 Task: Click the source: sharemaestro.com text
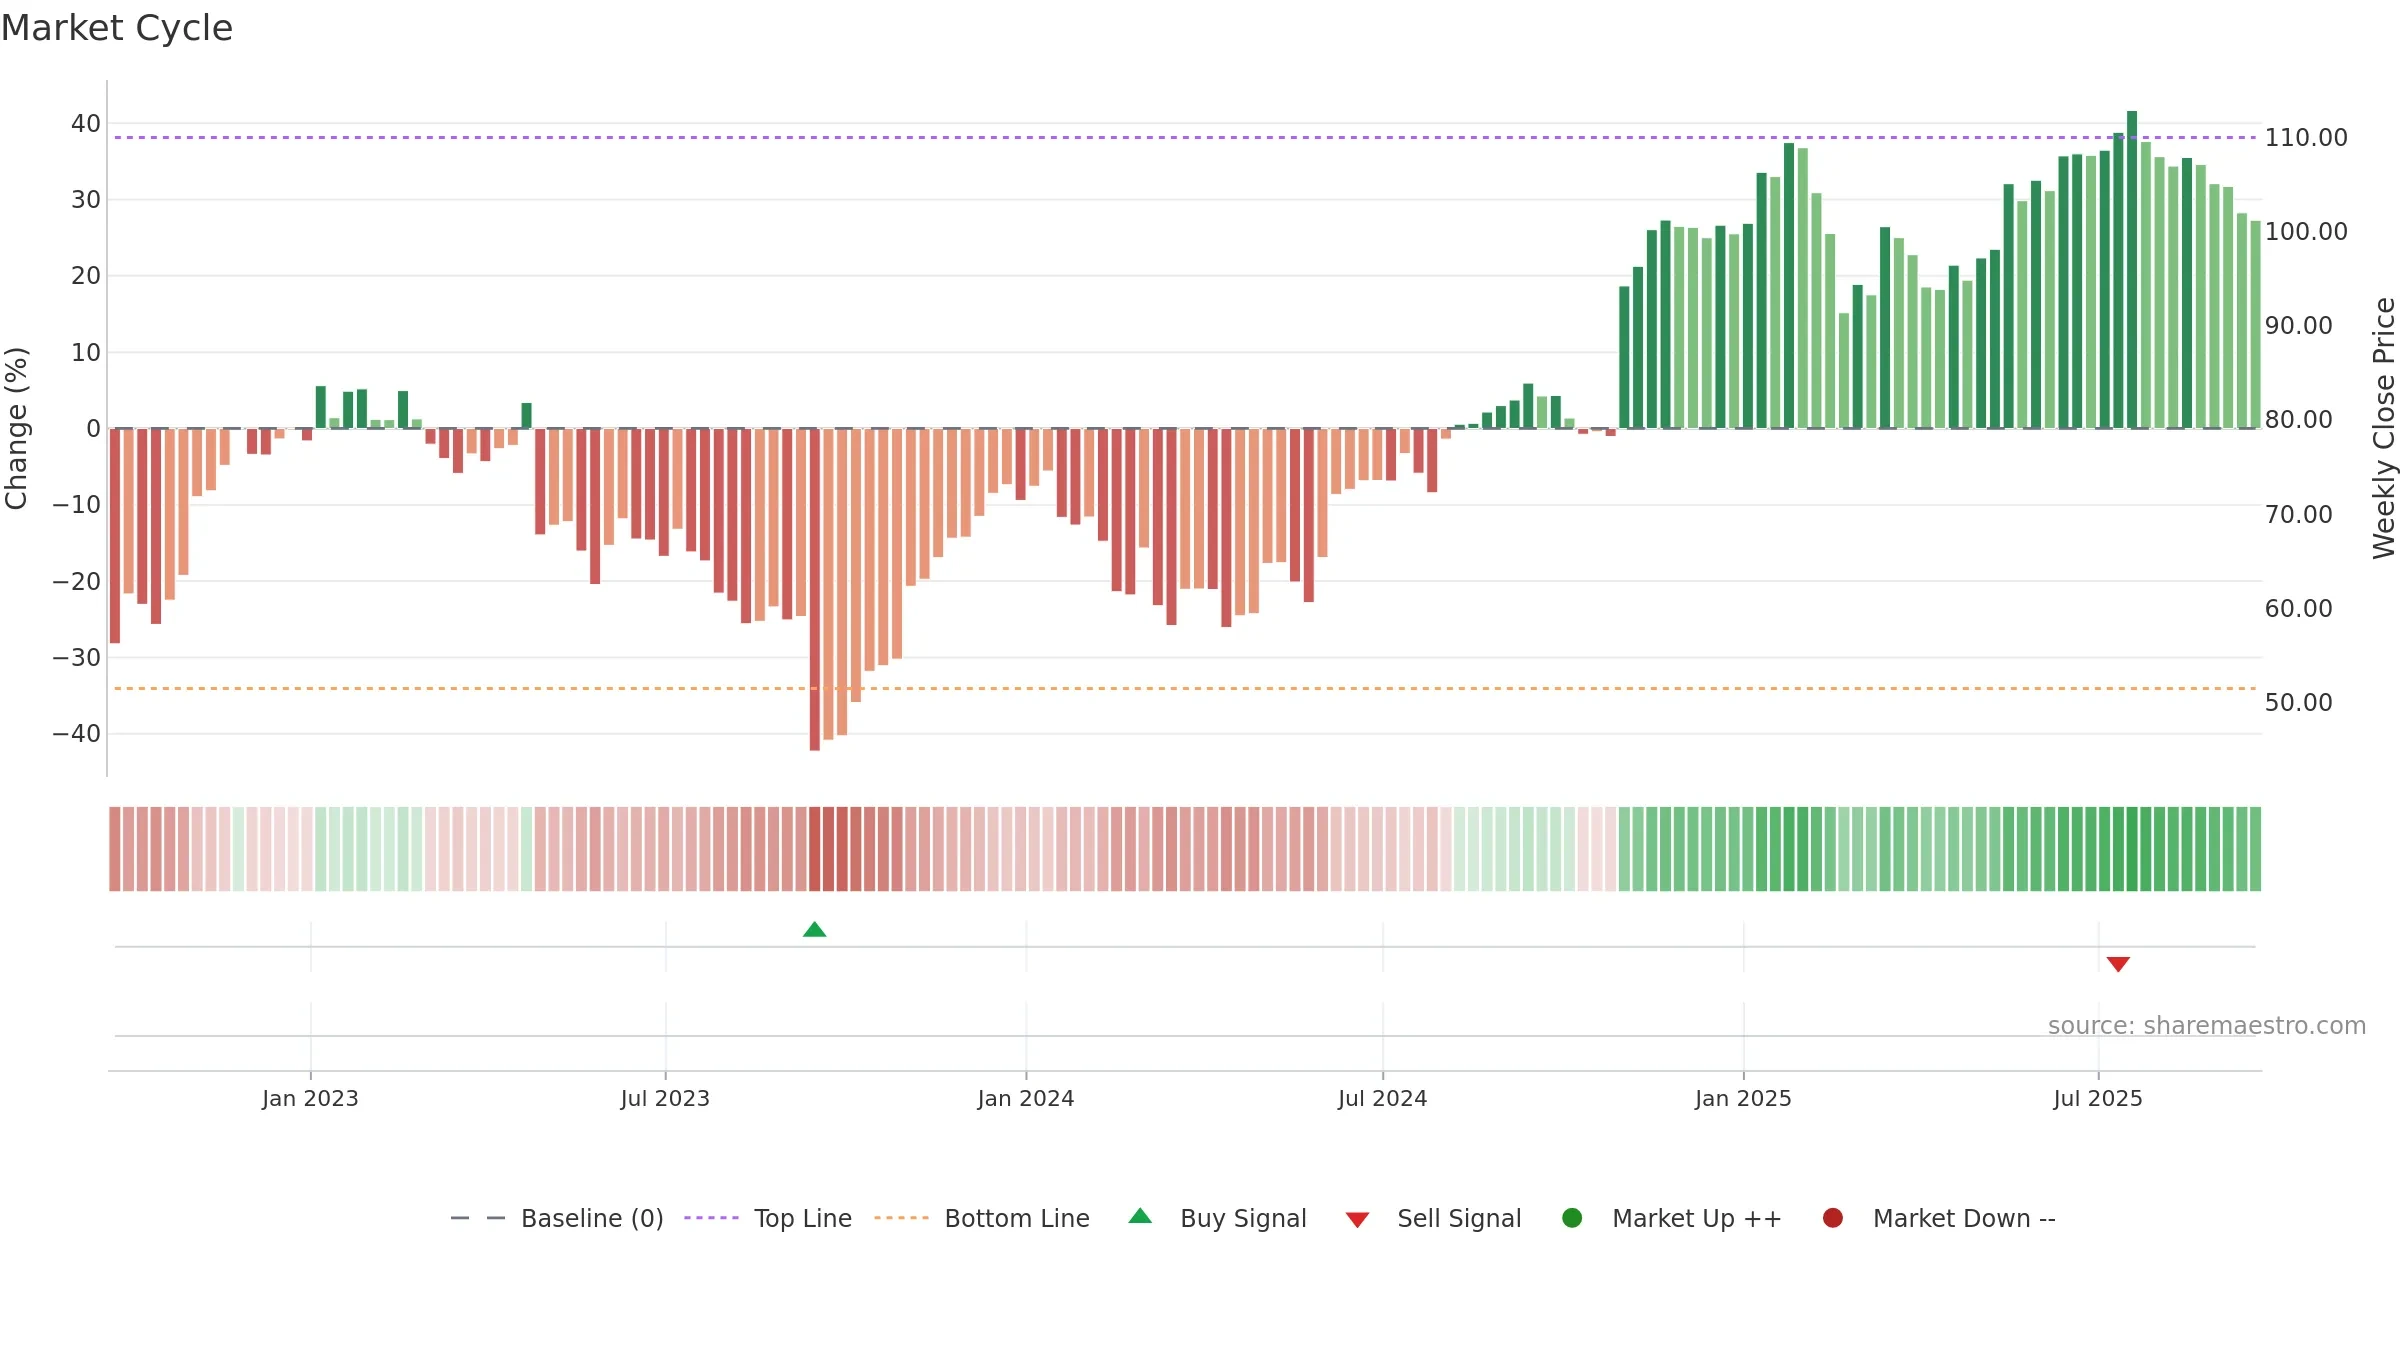point(2207,1026)
